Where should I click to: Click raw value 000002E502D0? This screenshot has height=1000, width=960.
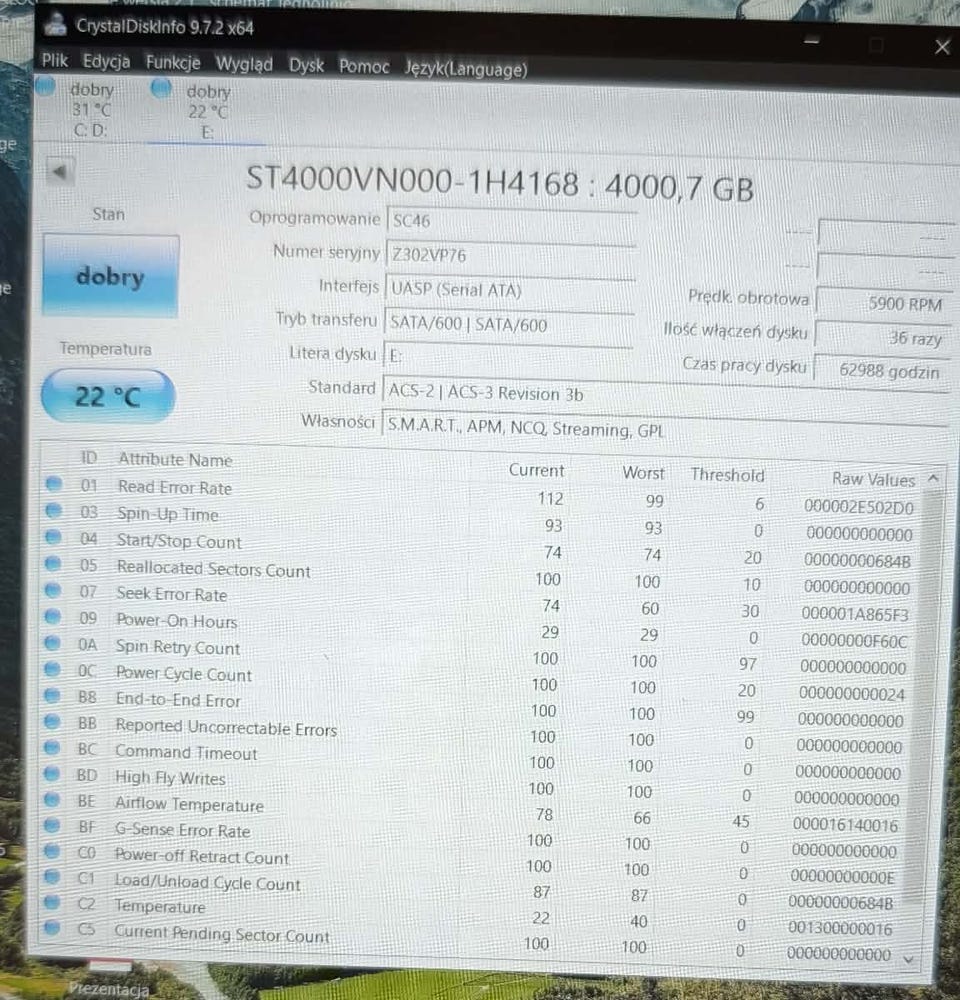859,507
